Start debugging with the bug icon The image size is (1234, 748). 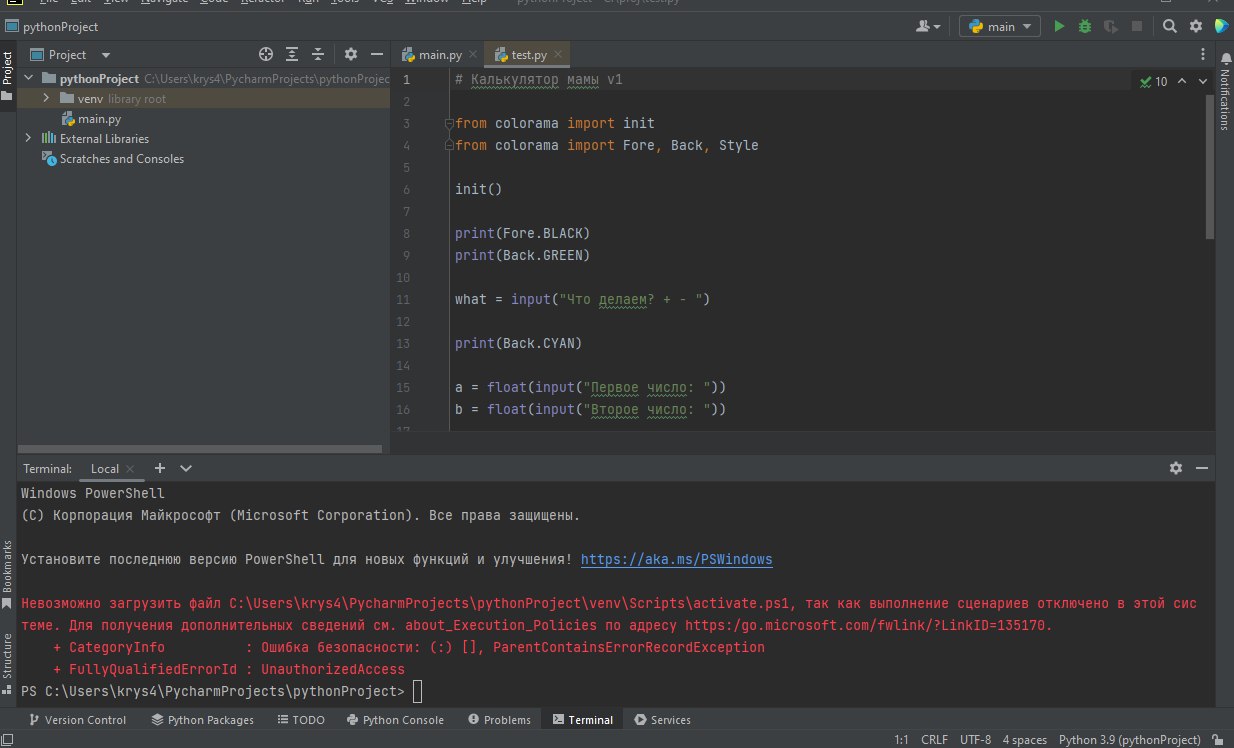point(1085,27)
